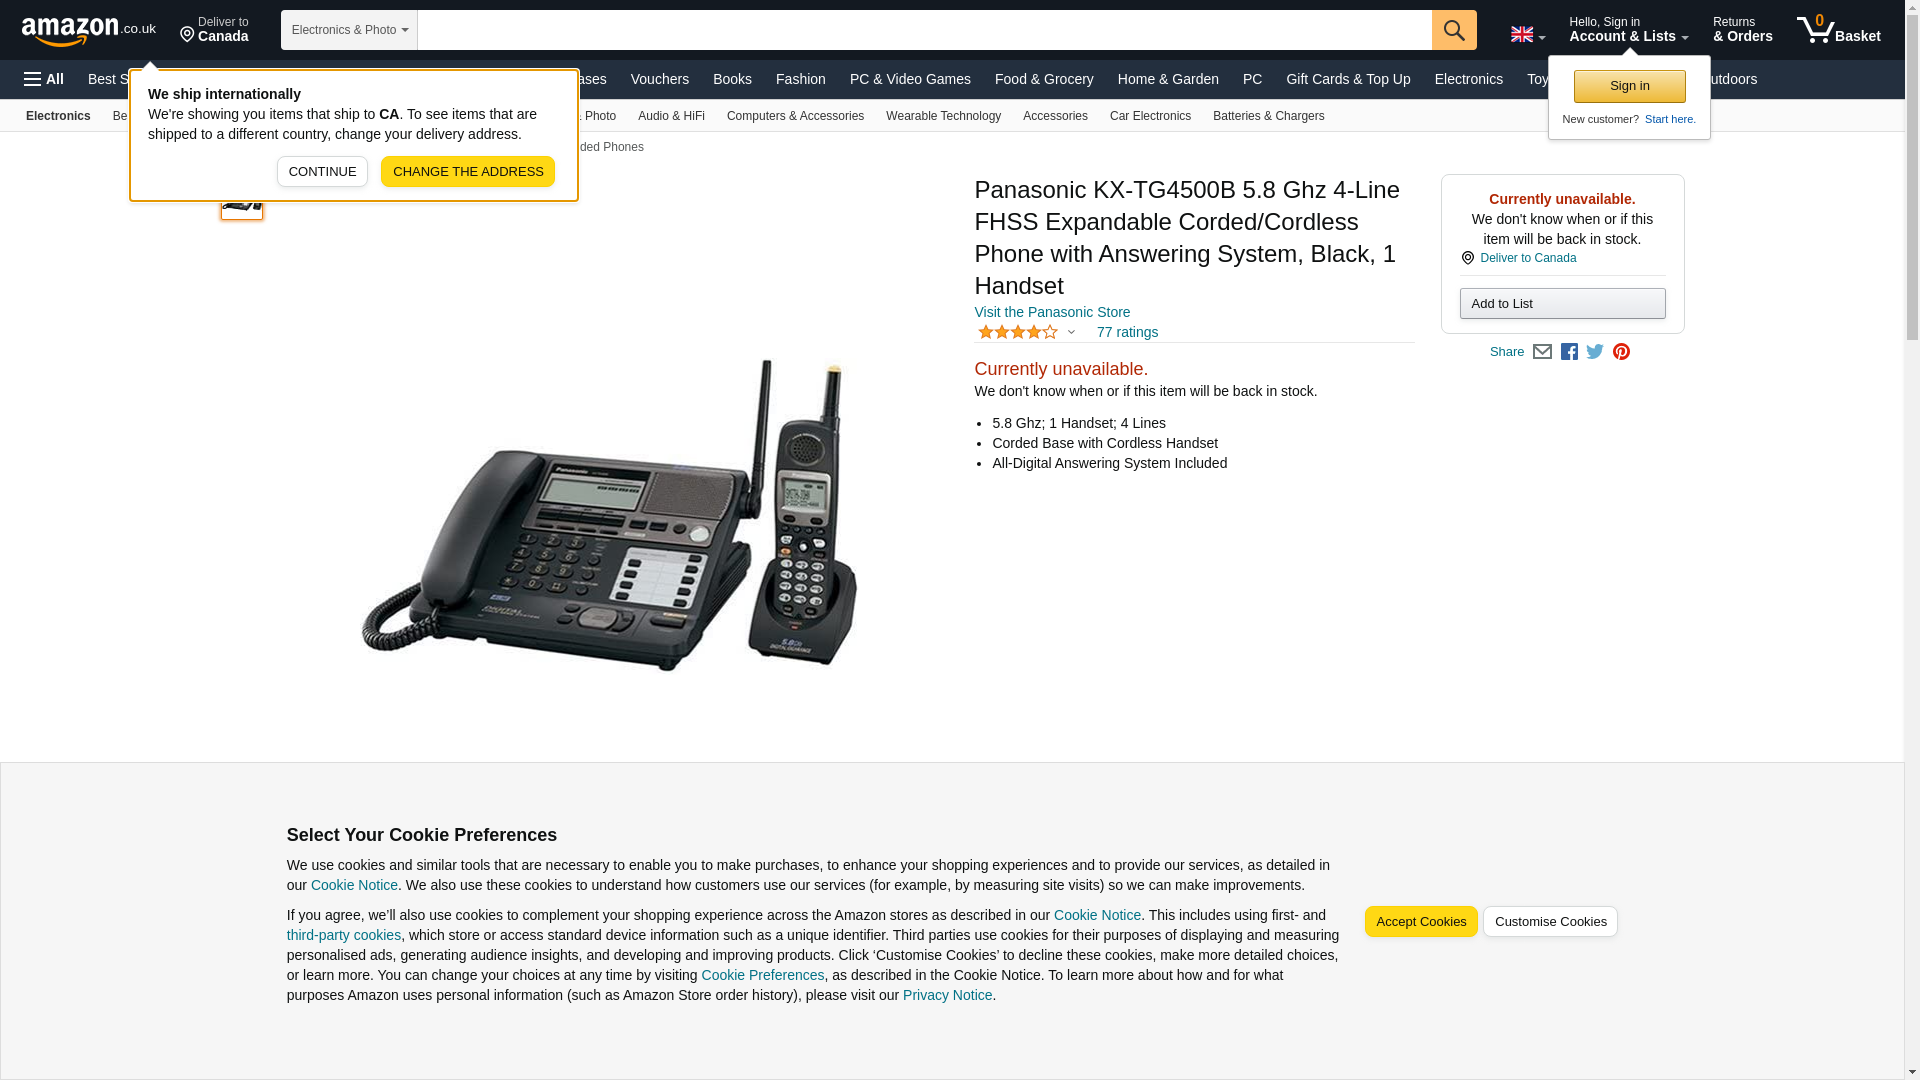Expand the Electronics & Photo search category dropdown
The height and width of the screenshot is (1080, 1920).
[349, 30]
